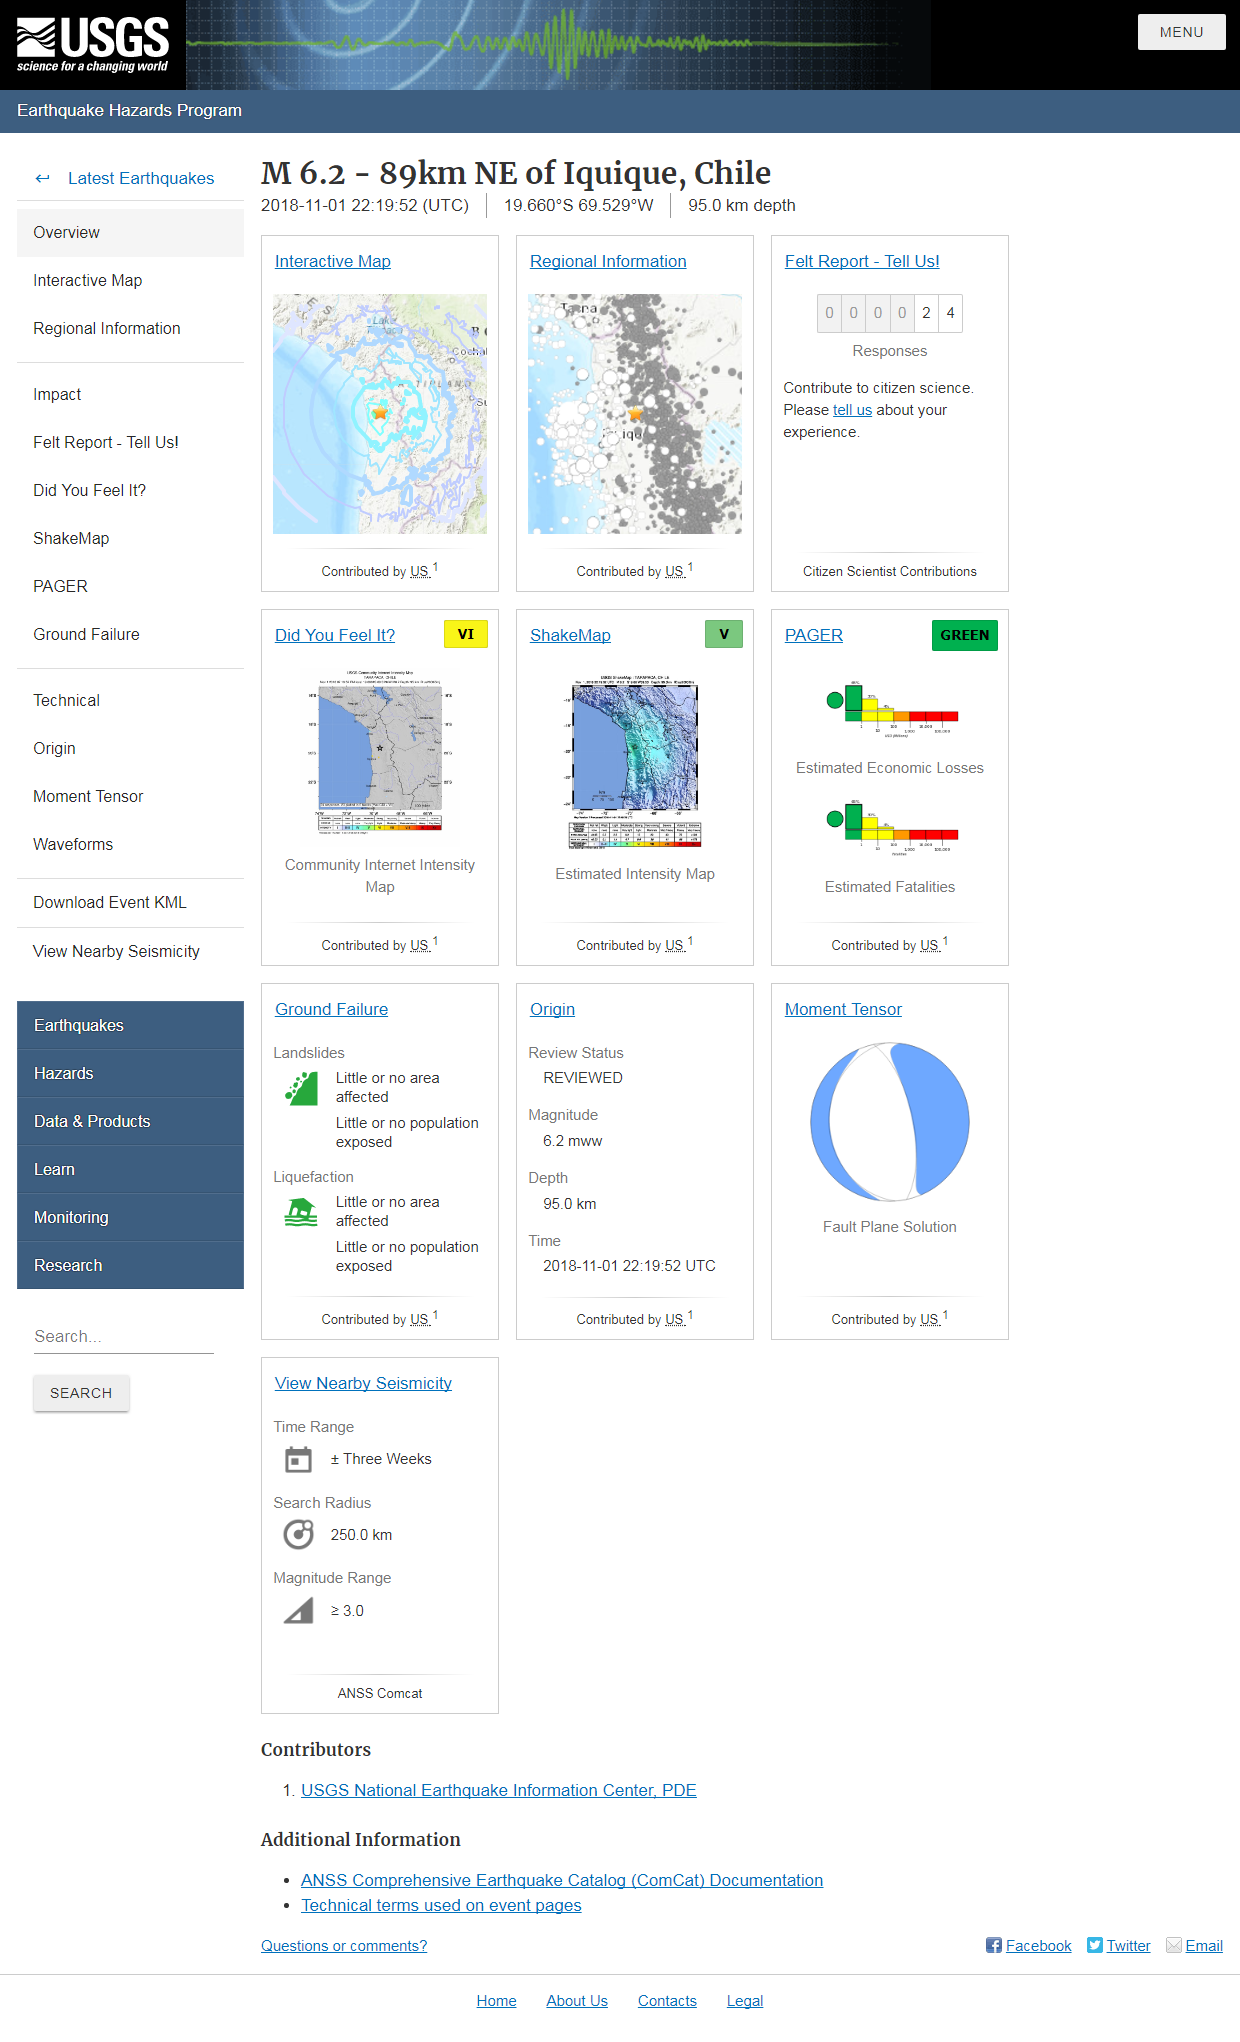
Task: Click the Landslides hazard icon
Action: 301,1088
